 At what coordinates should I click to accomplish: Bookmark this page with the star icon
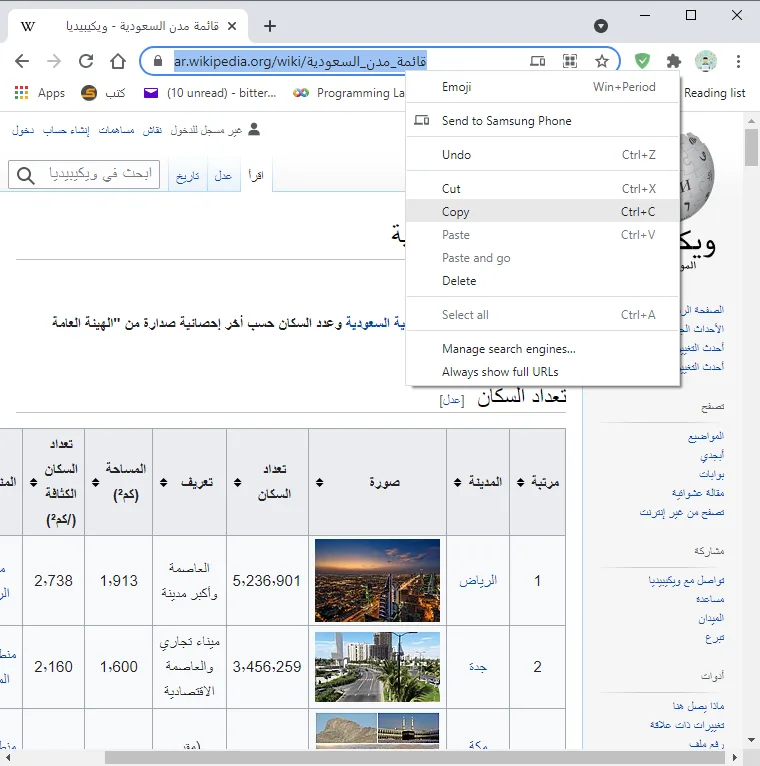point(602,61)
